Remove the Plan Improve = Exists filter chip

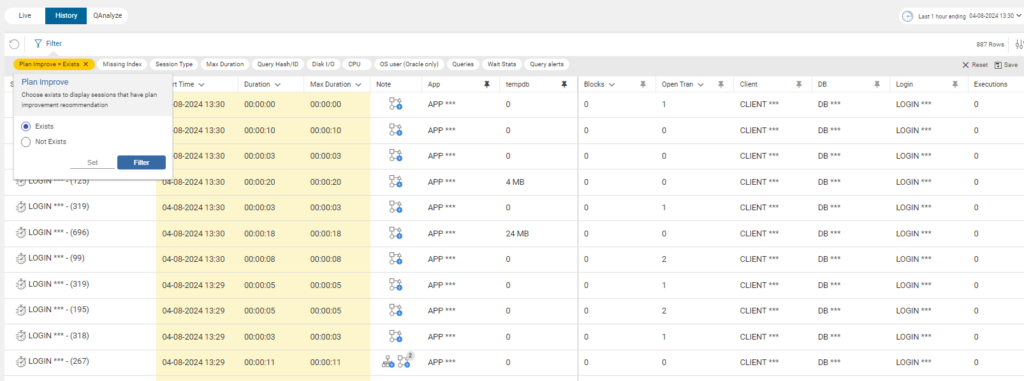(x=86, y=64)
